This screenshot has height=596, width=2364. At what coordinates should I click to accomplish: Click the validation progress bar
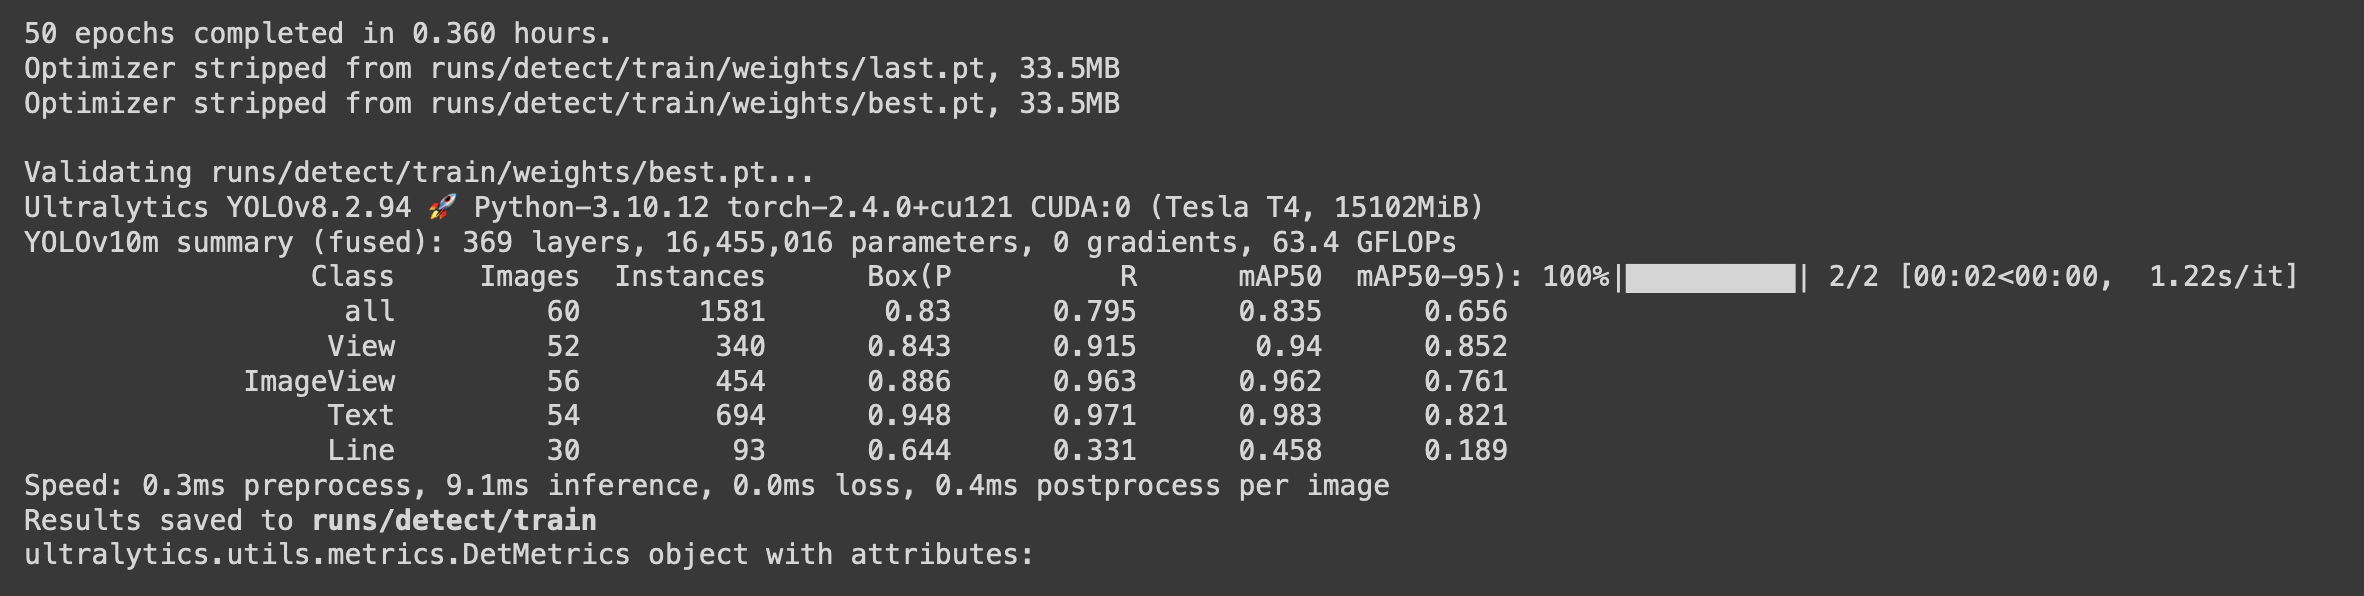click(x=1710, y=277)
